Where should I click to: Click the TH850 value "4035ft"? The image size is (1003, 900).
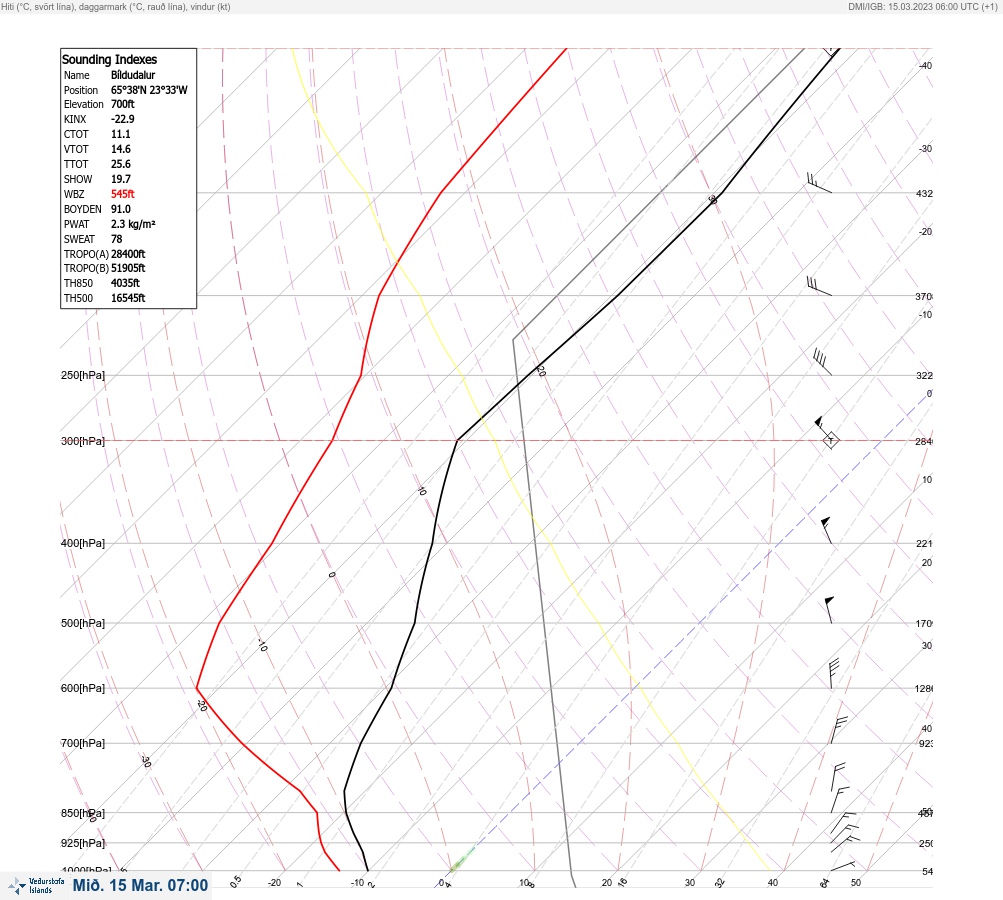(x=125, y=283)
